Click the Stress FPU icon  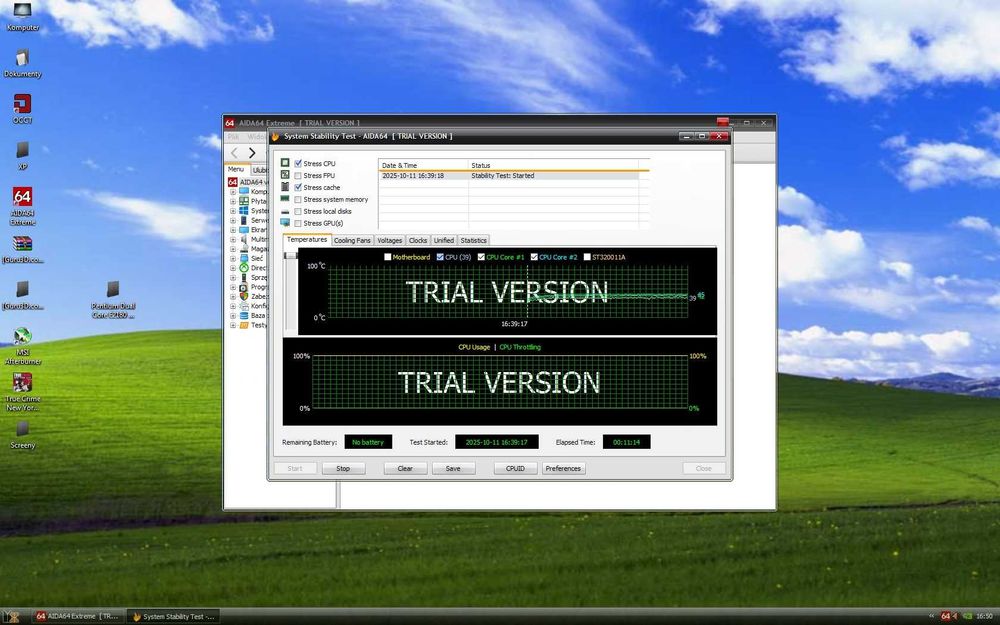click(285, 175)
